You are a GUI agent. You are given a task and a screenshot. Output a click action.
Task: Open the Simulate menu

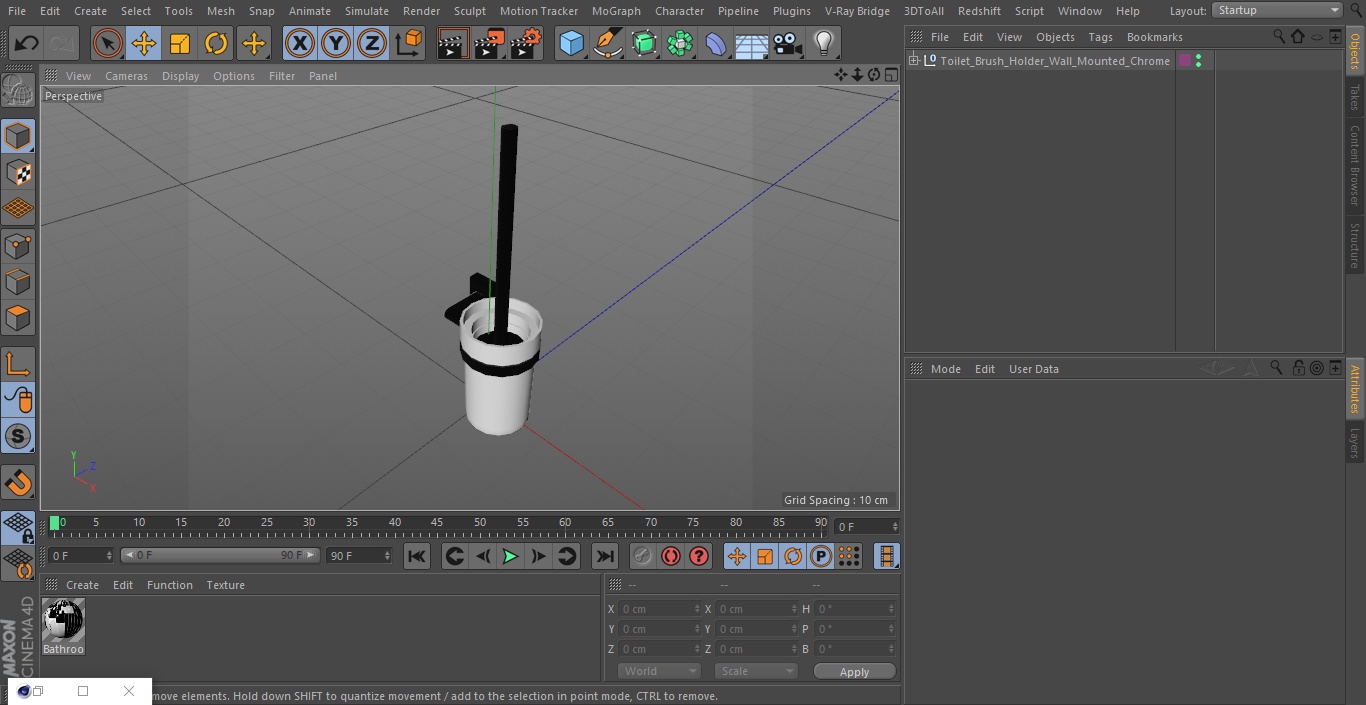(366, 11)
